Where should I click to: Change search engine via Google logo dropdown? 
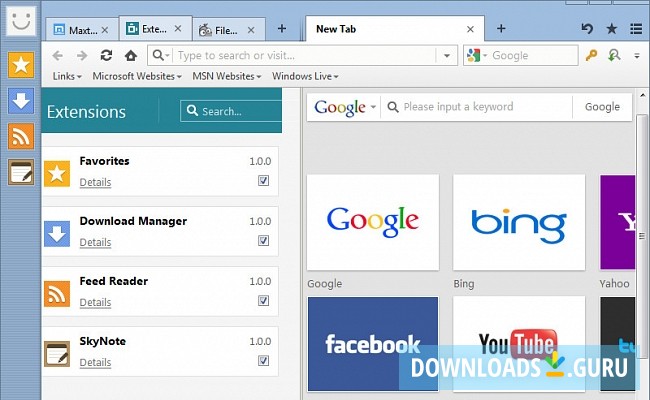[345, 107]
